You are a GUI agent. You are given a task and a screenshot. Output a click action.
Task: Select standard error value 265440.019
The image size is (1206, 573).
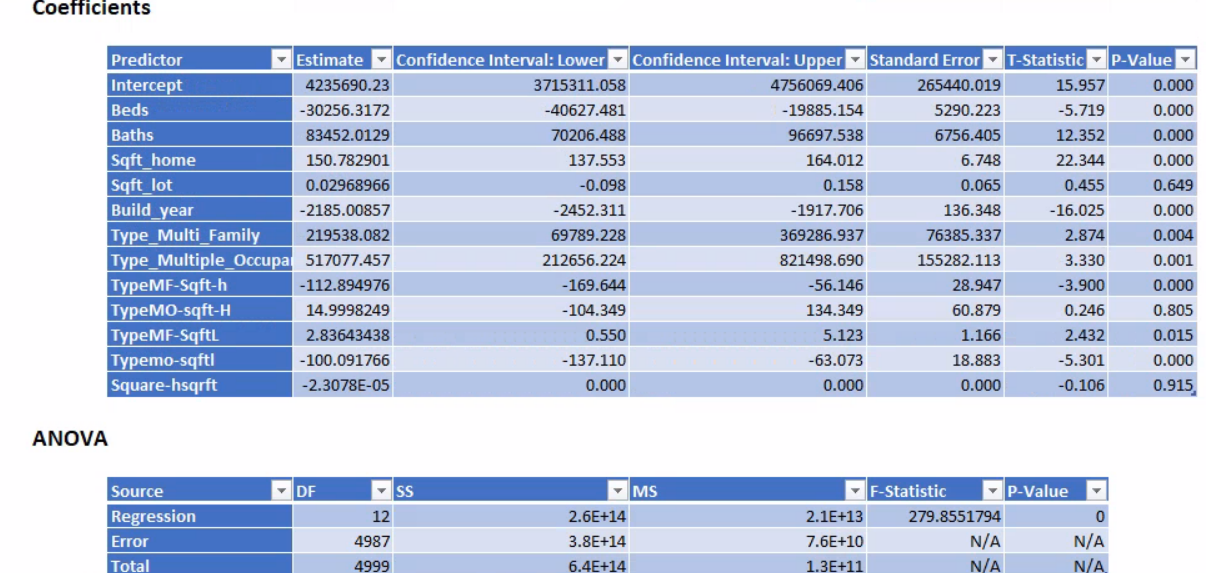coord(936,85)
